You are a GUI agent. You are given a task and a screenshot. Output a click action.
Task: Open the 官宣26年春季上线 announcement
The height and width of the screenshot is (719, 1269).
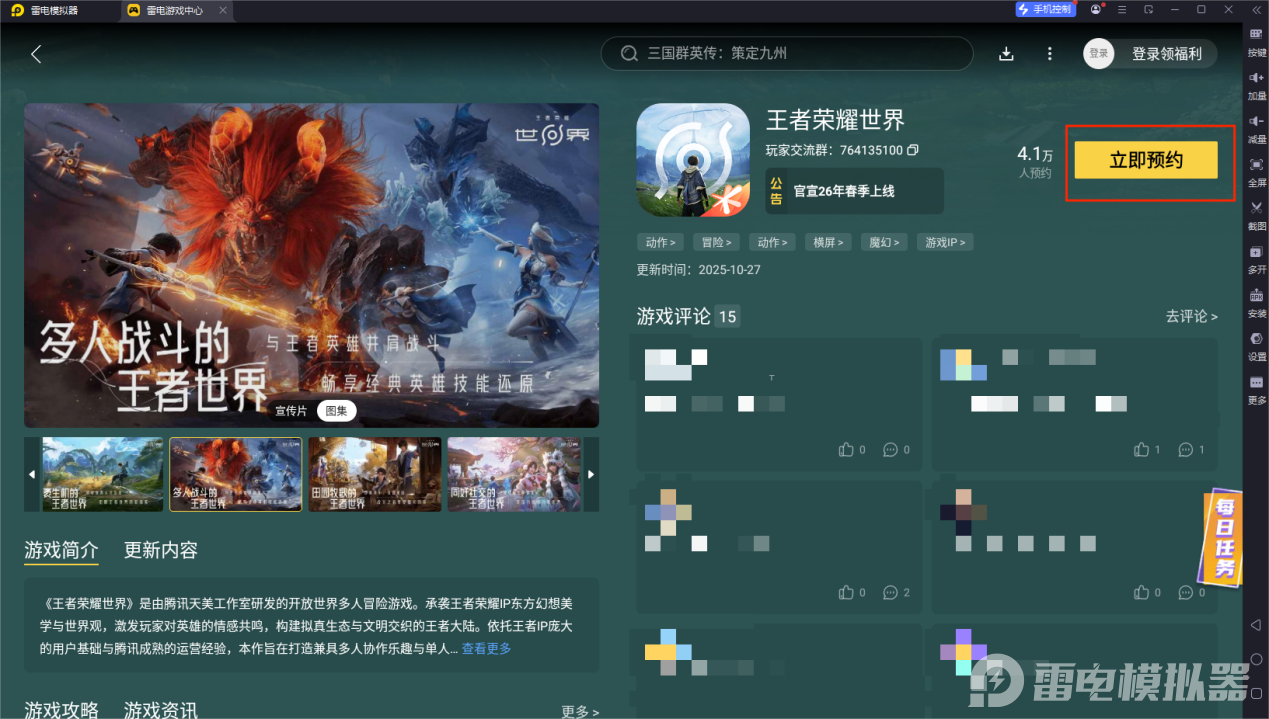point(854,190)
